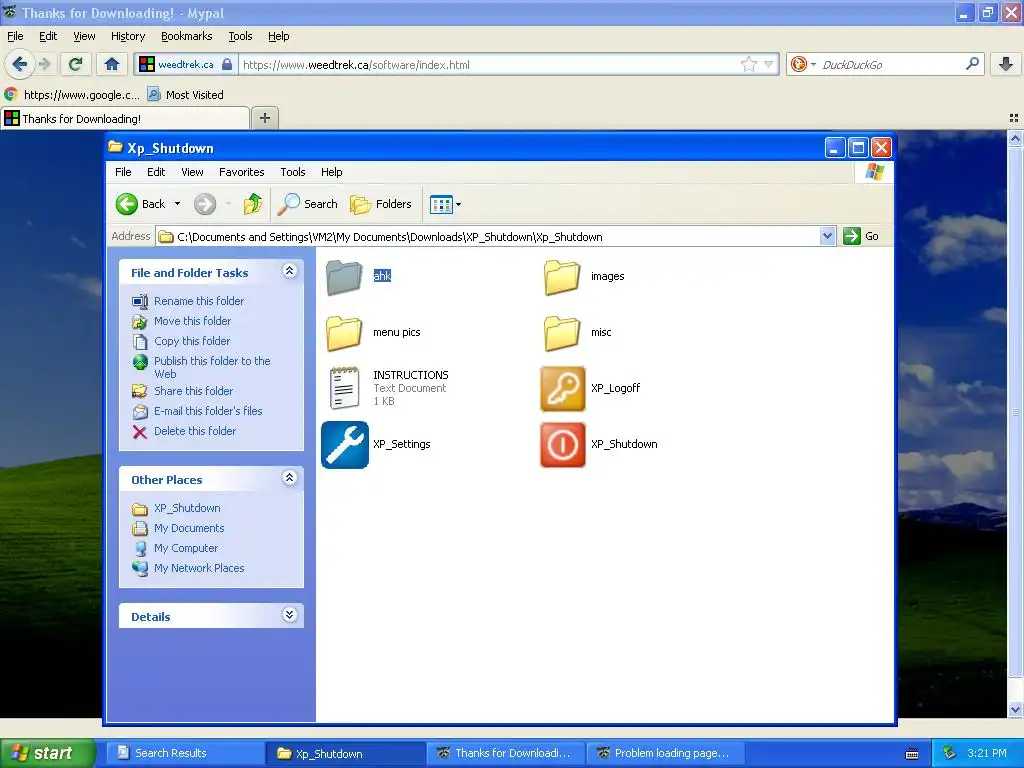Click the Mypal browser back arrow
The image size is (1024, 768).
(19, 64)
